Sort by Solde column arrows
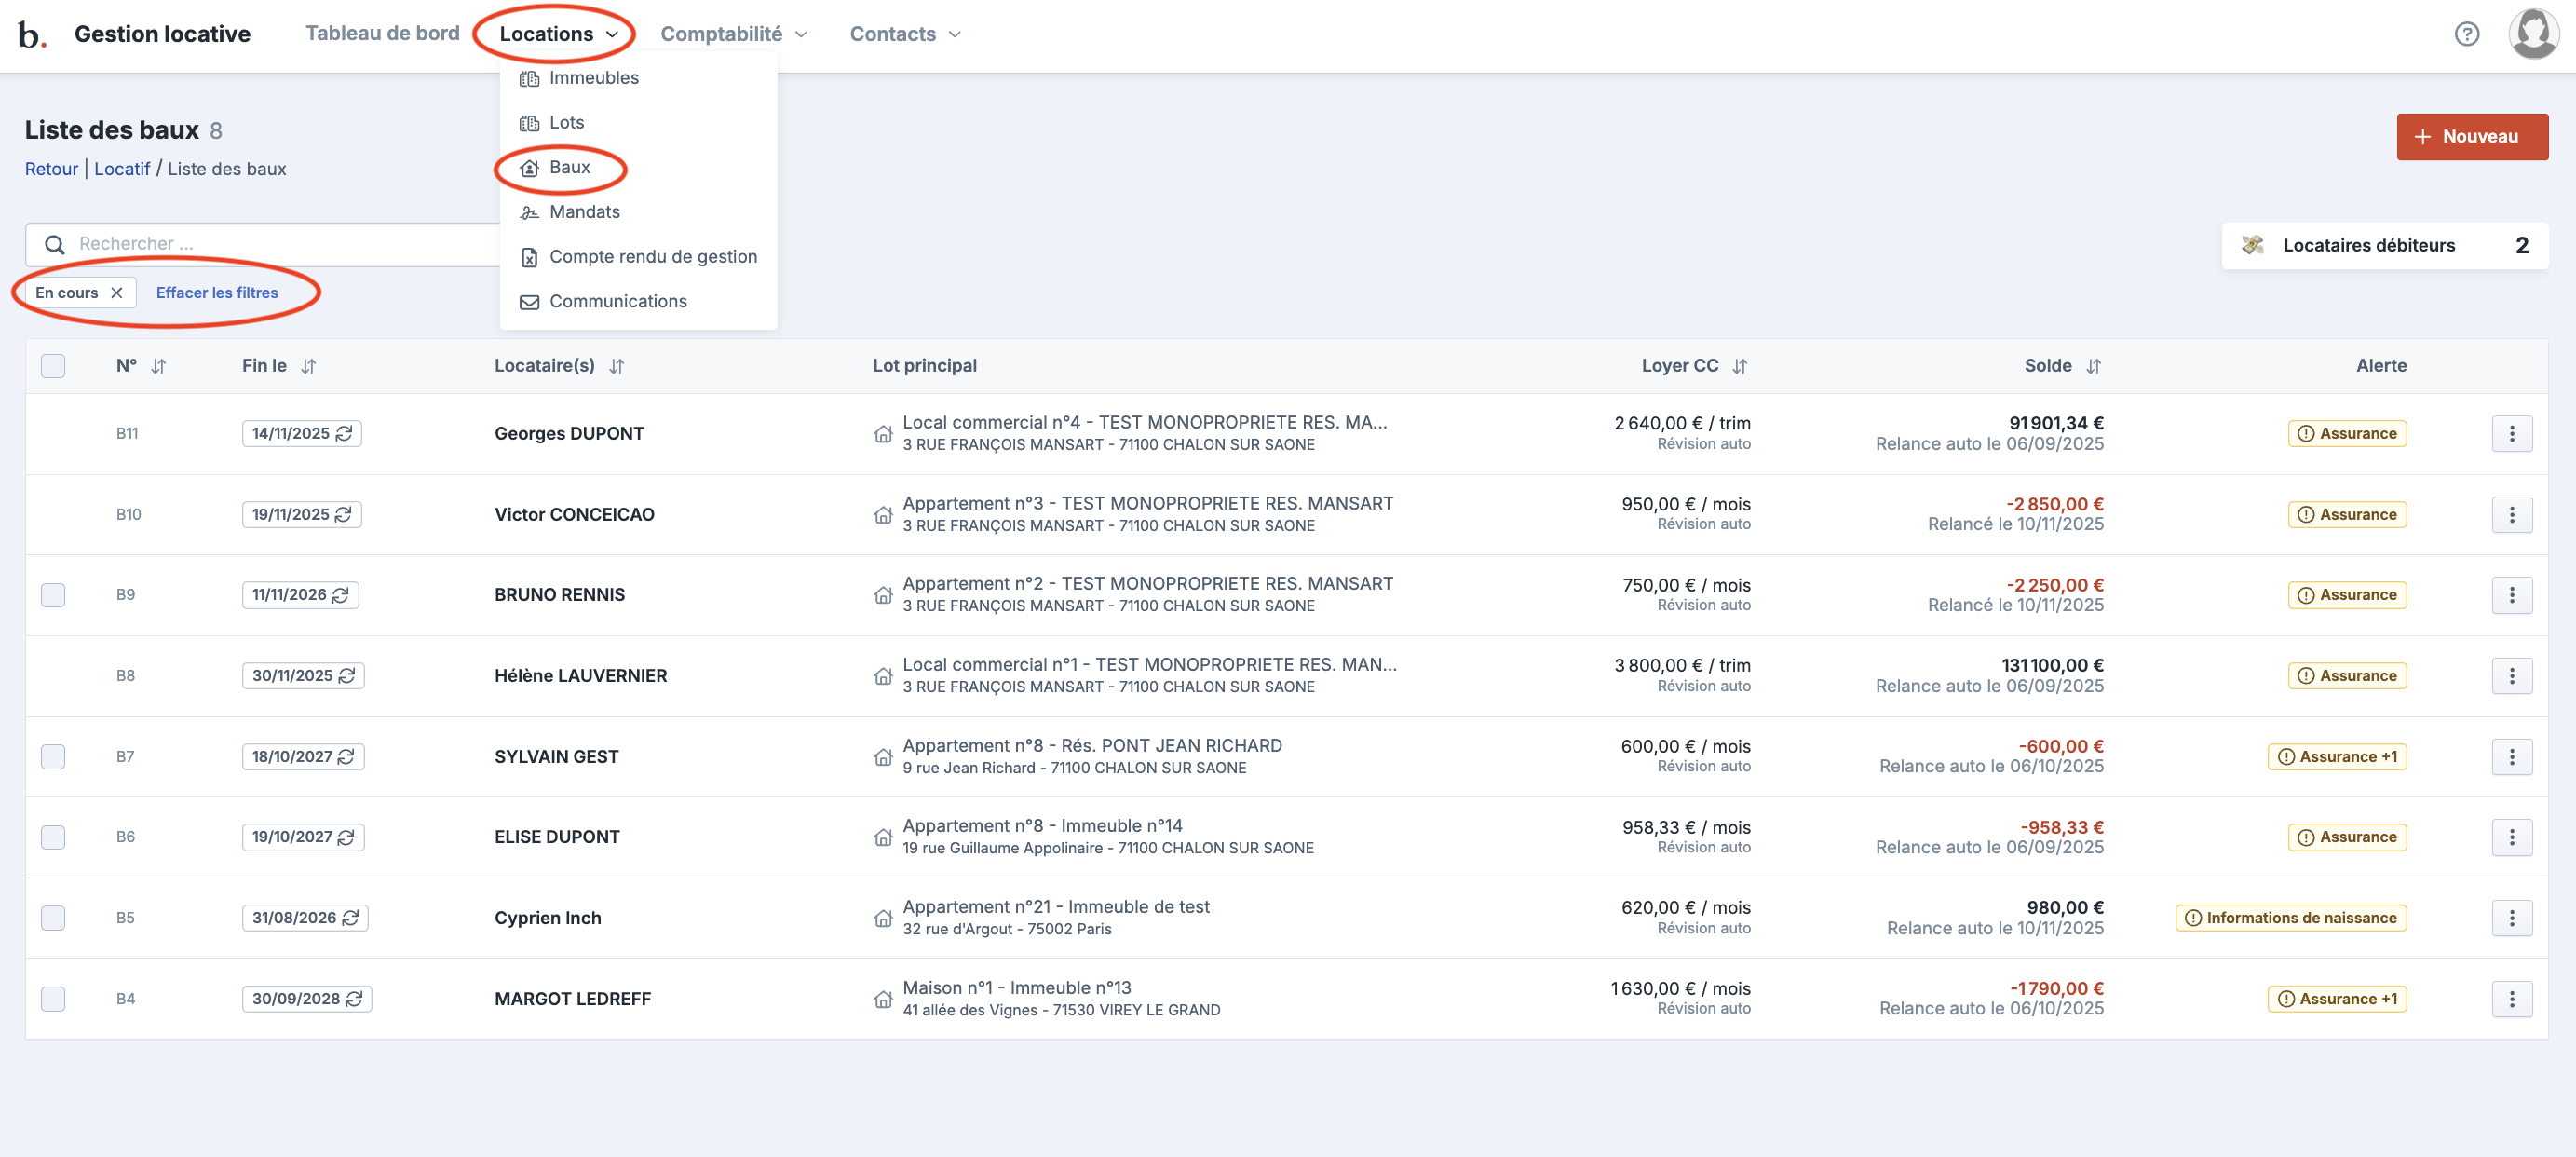 (x=2093, y=367)
